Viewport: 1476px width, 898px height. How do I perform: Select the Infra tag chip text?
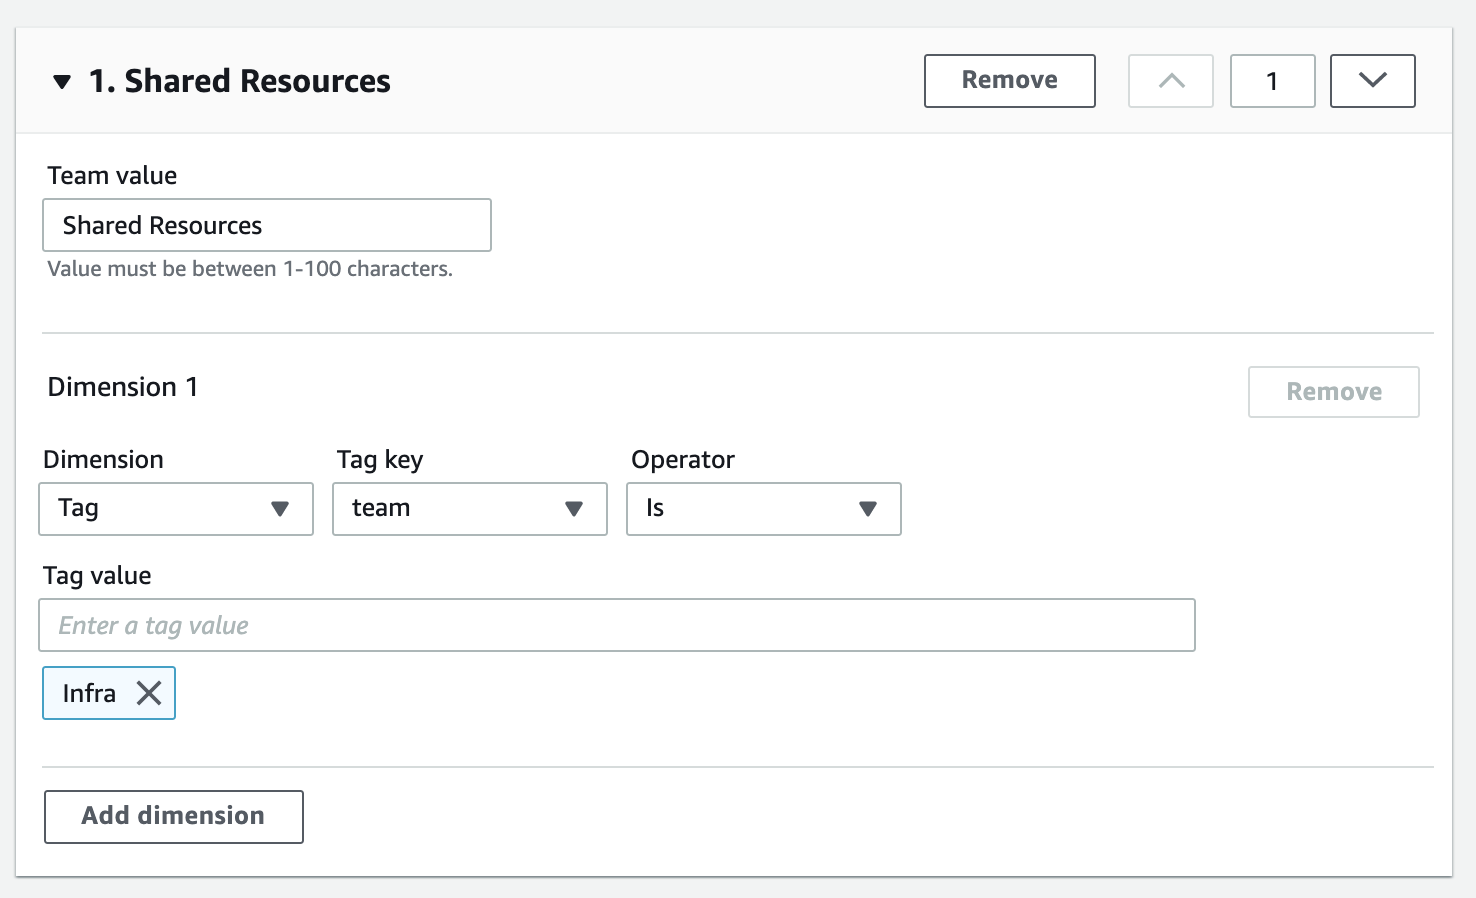[89, 693]
